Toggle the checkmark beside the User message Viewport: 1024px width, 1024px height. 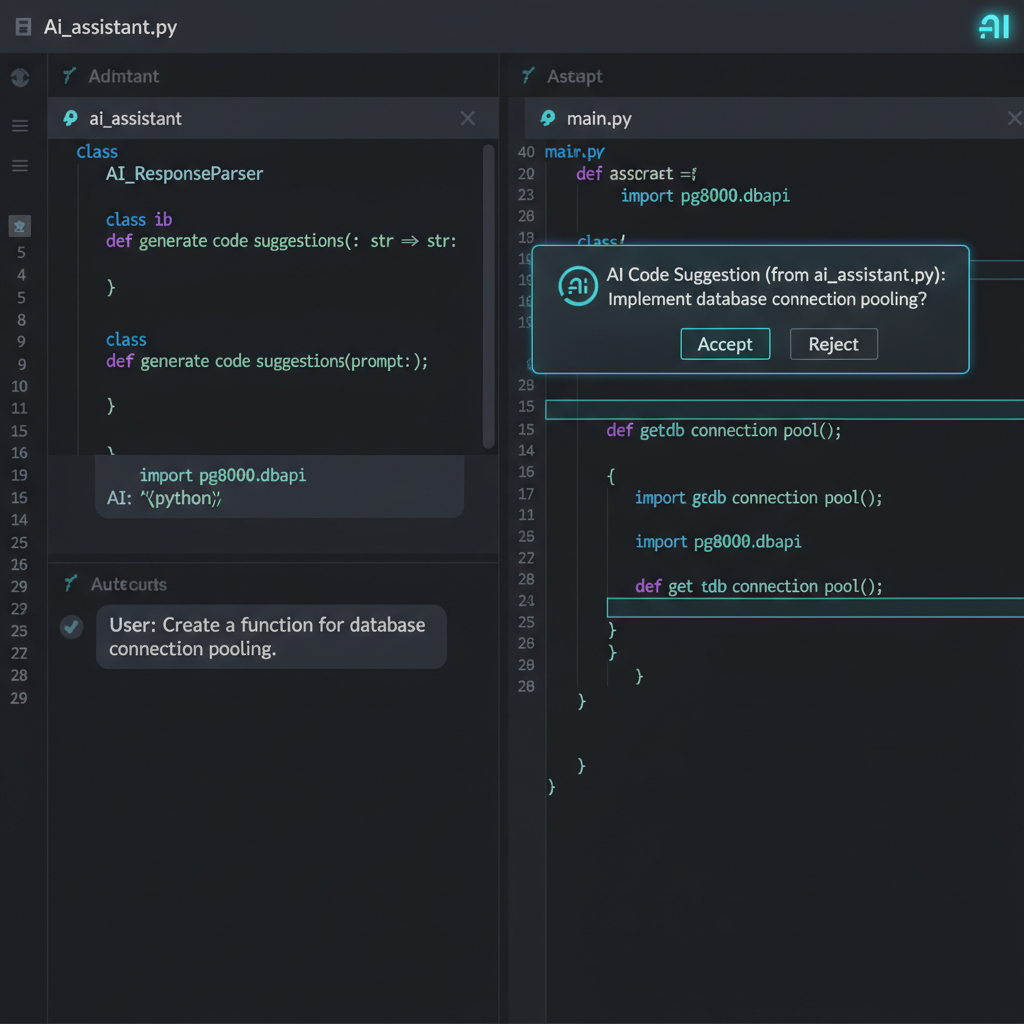coord(71,627)
